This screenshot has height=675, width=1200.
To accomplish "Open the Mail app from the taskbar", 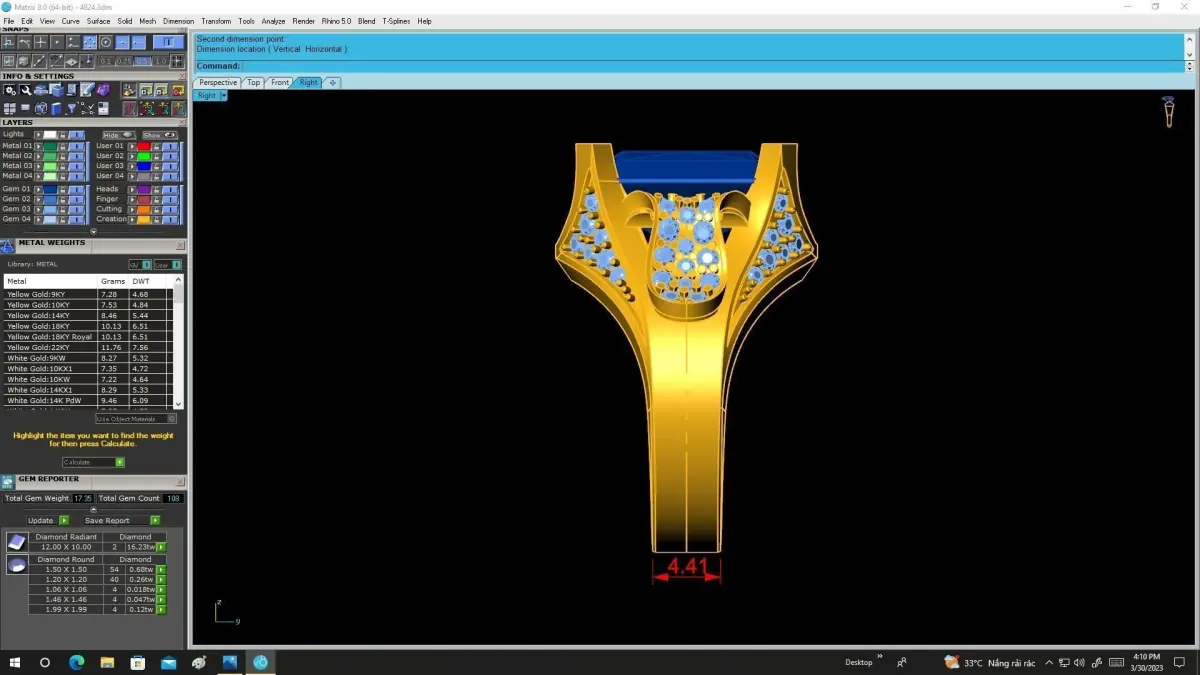I will pos(168,662).
